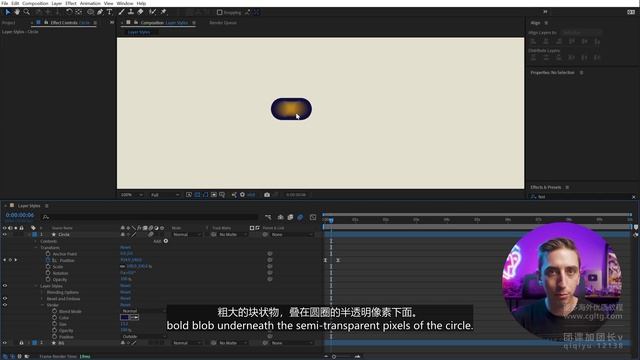640x360 pixels.
Task: Hide the BG layer eye icon
Action: point(4,343)
